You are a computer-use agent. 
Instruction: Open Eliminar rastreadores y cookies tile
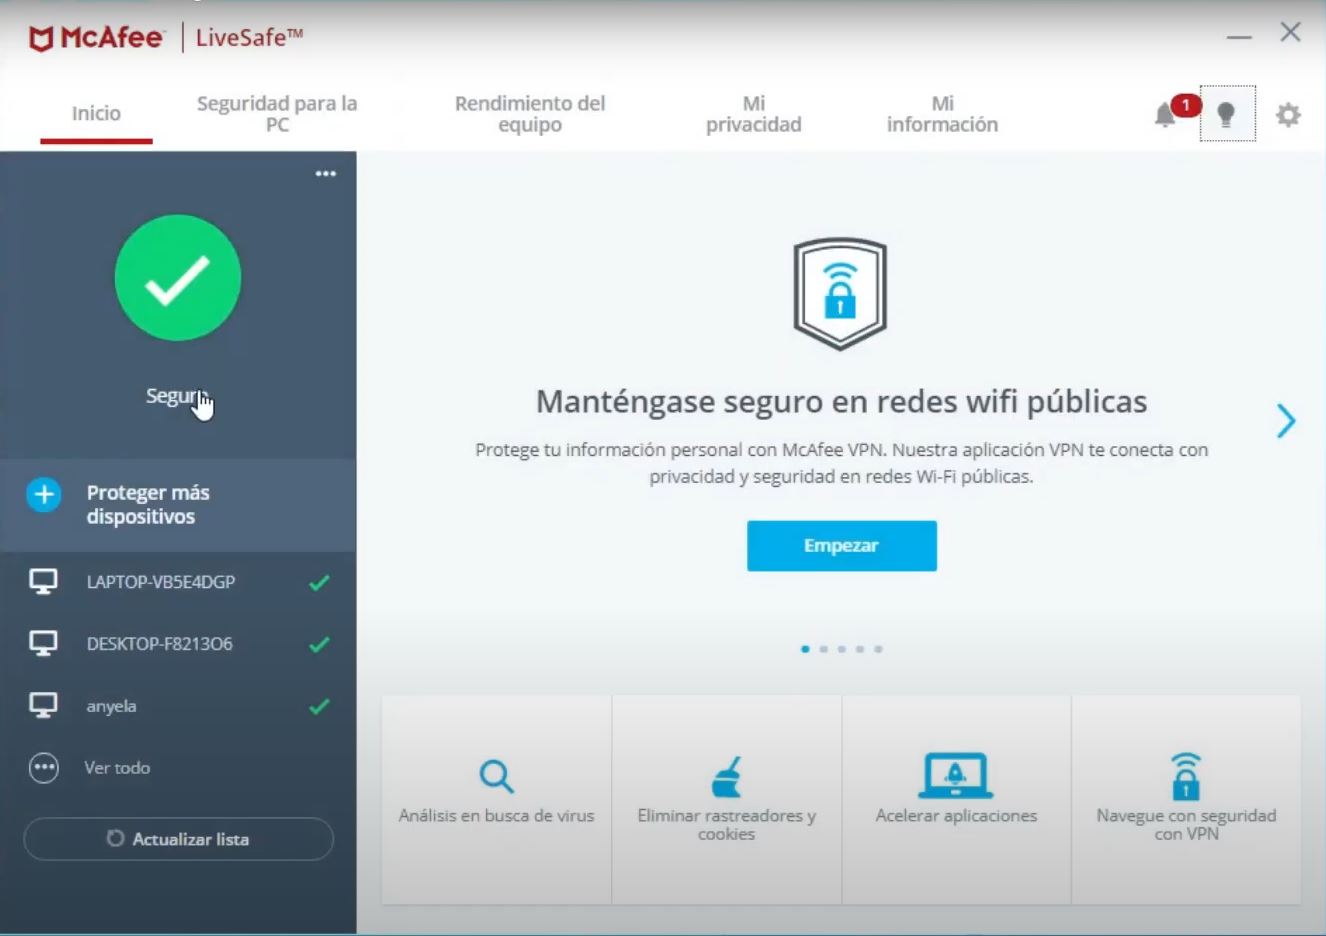click(x=727, y=800)
